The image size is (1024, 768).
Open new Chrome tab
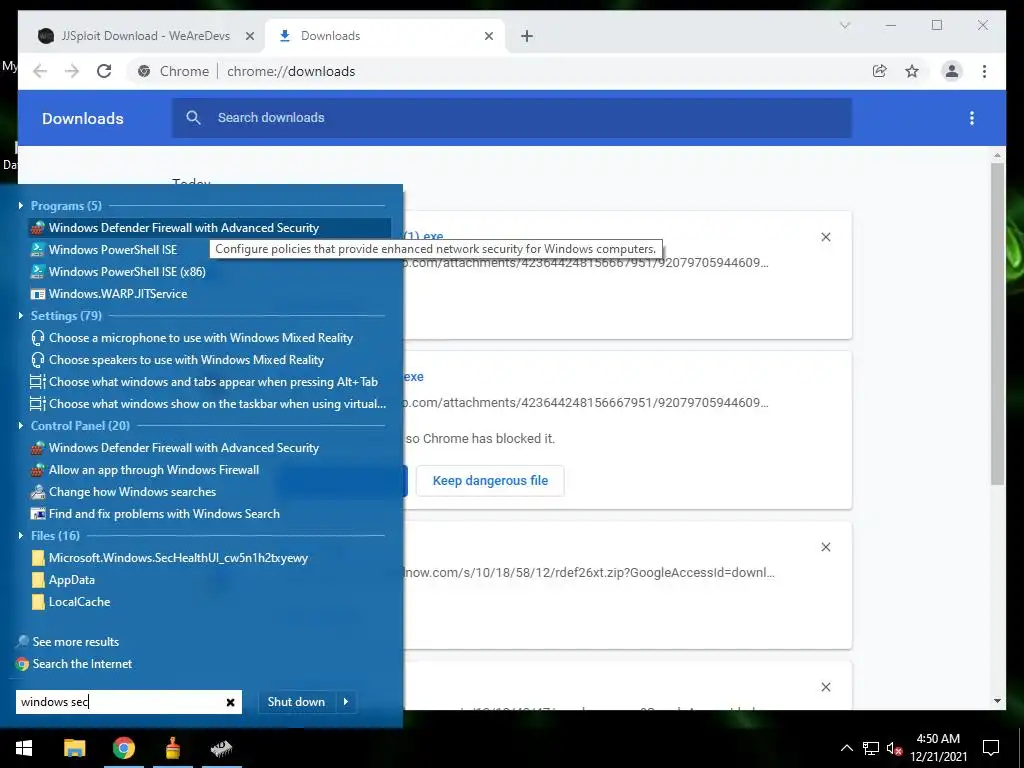coord(527,36)
